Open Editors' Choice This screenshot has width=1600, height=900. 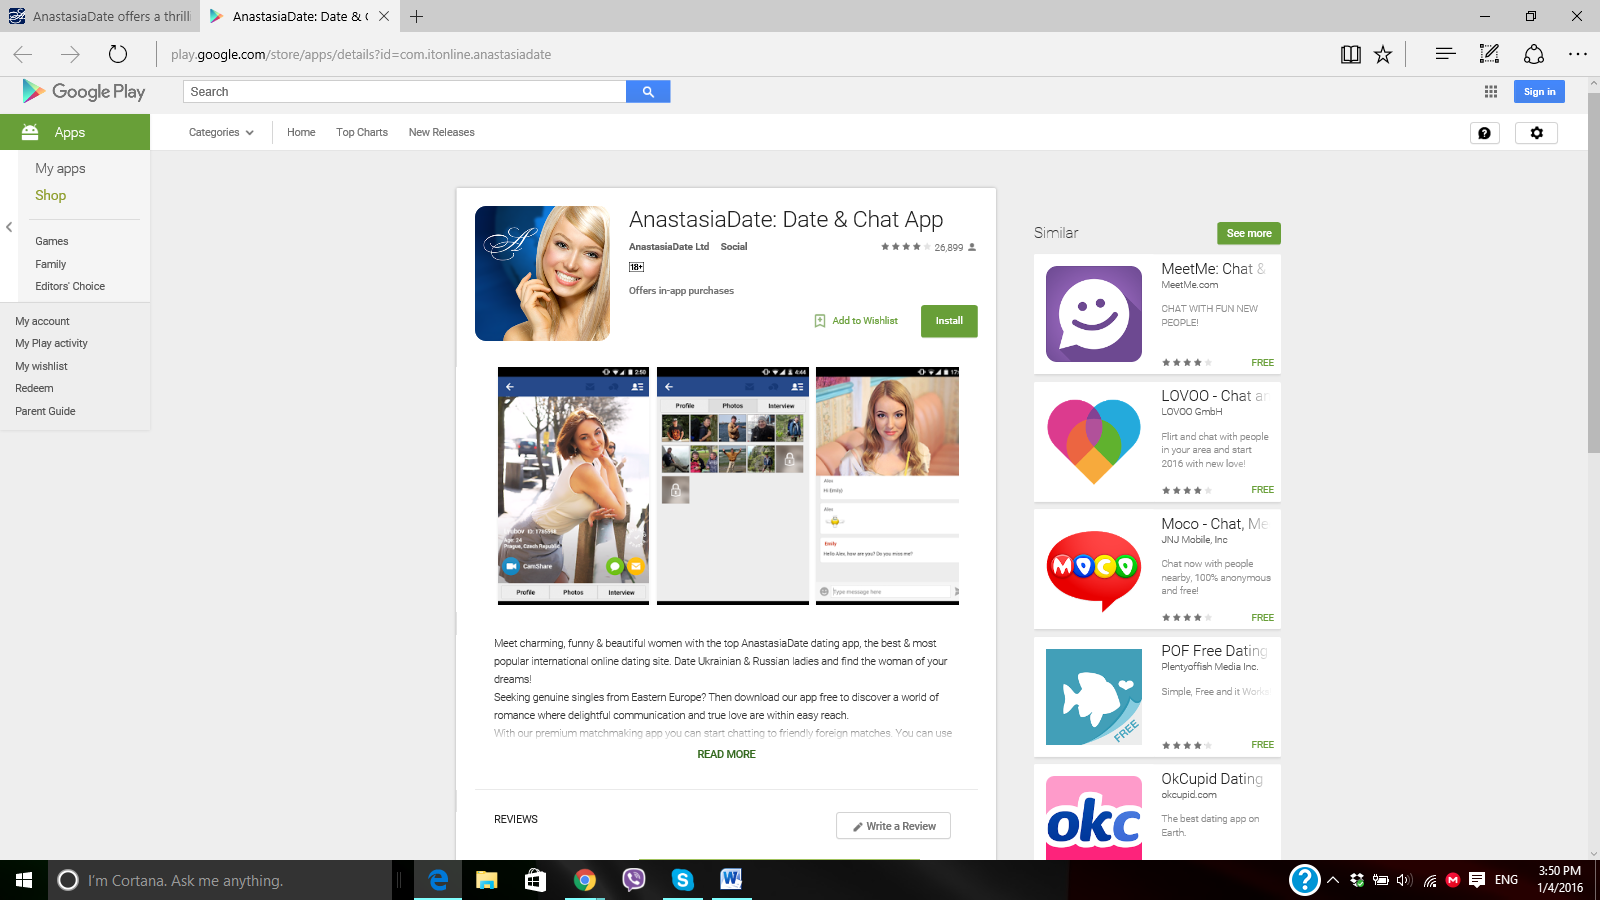click(x=70, y=286)
